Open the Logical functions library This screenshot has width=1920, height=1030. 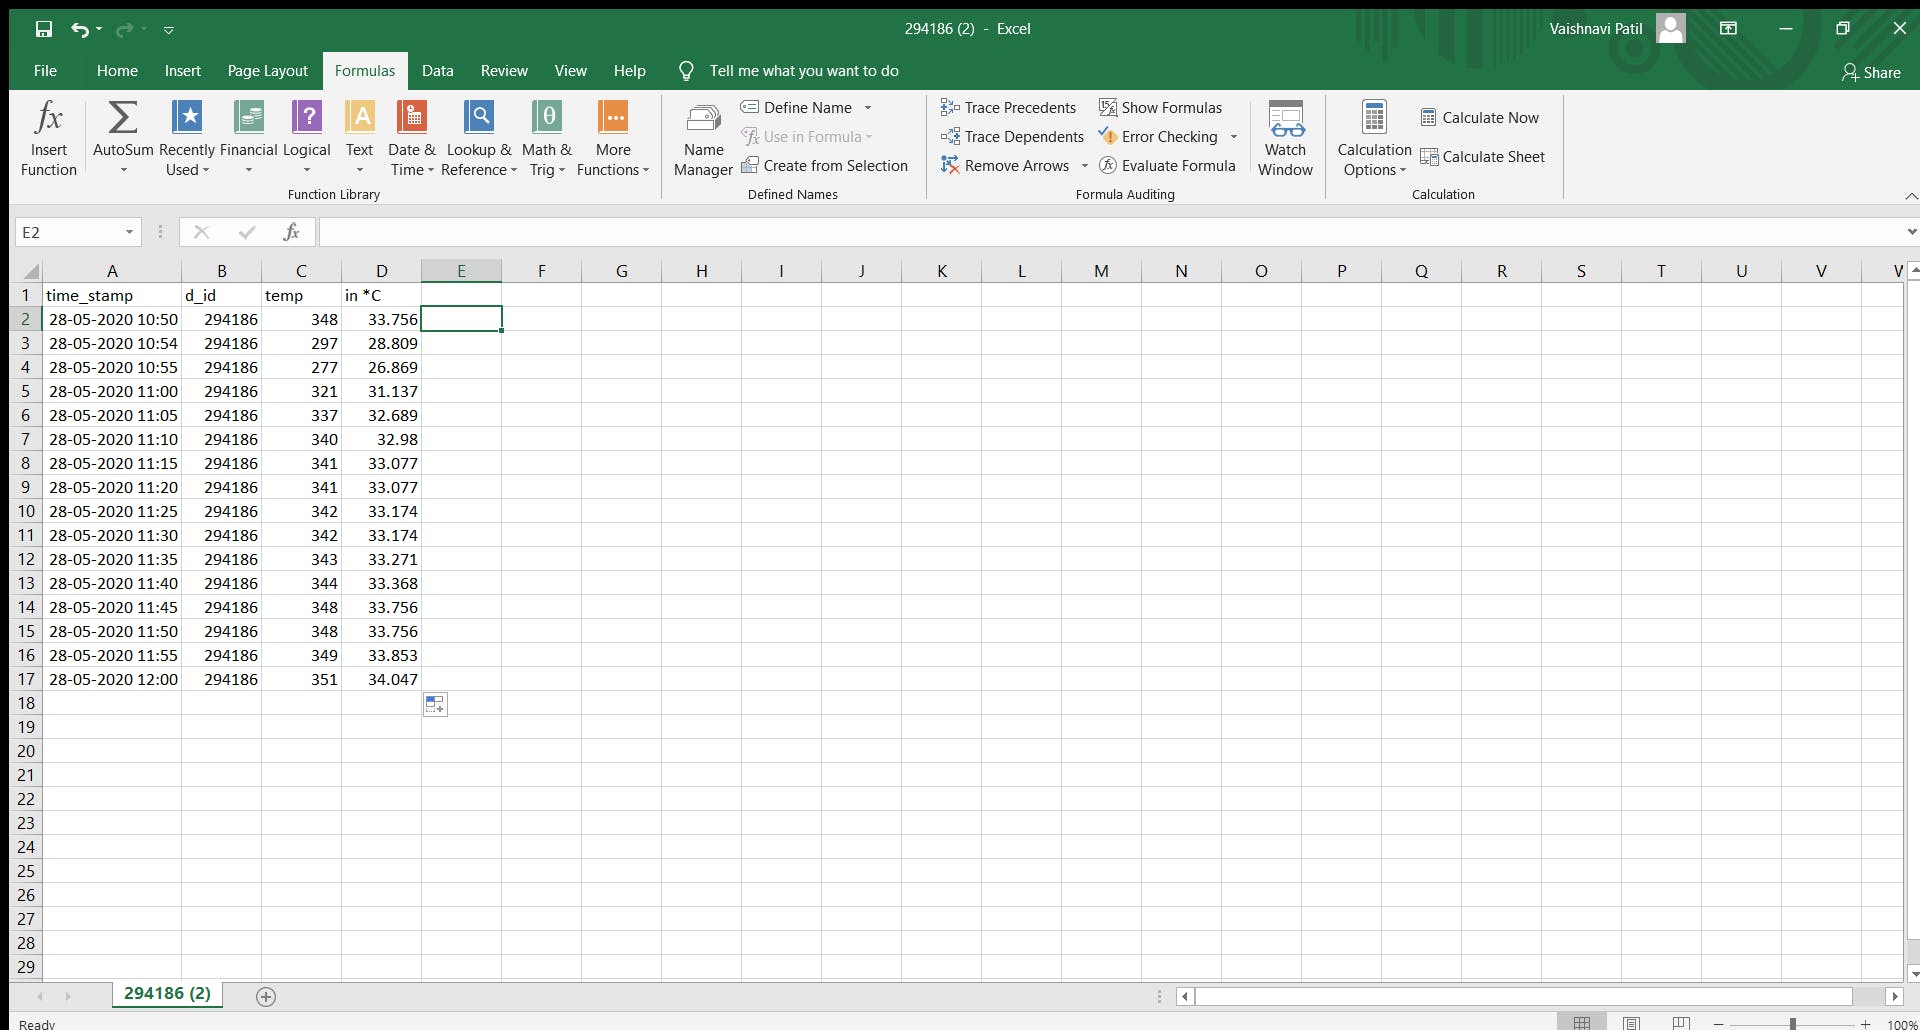tap(307, 138)
